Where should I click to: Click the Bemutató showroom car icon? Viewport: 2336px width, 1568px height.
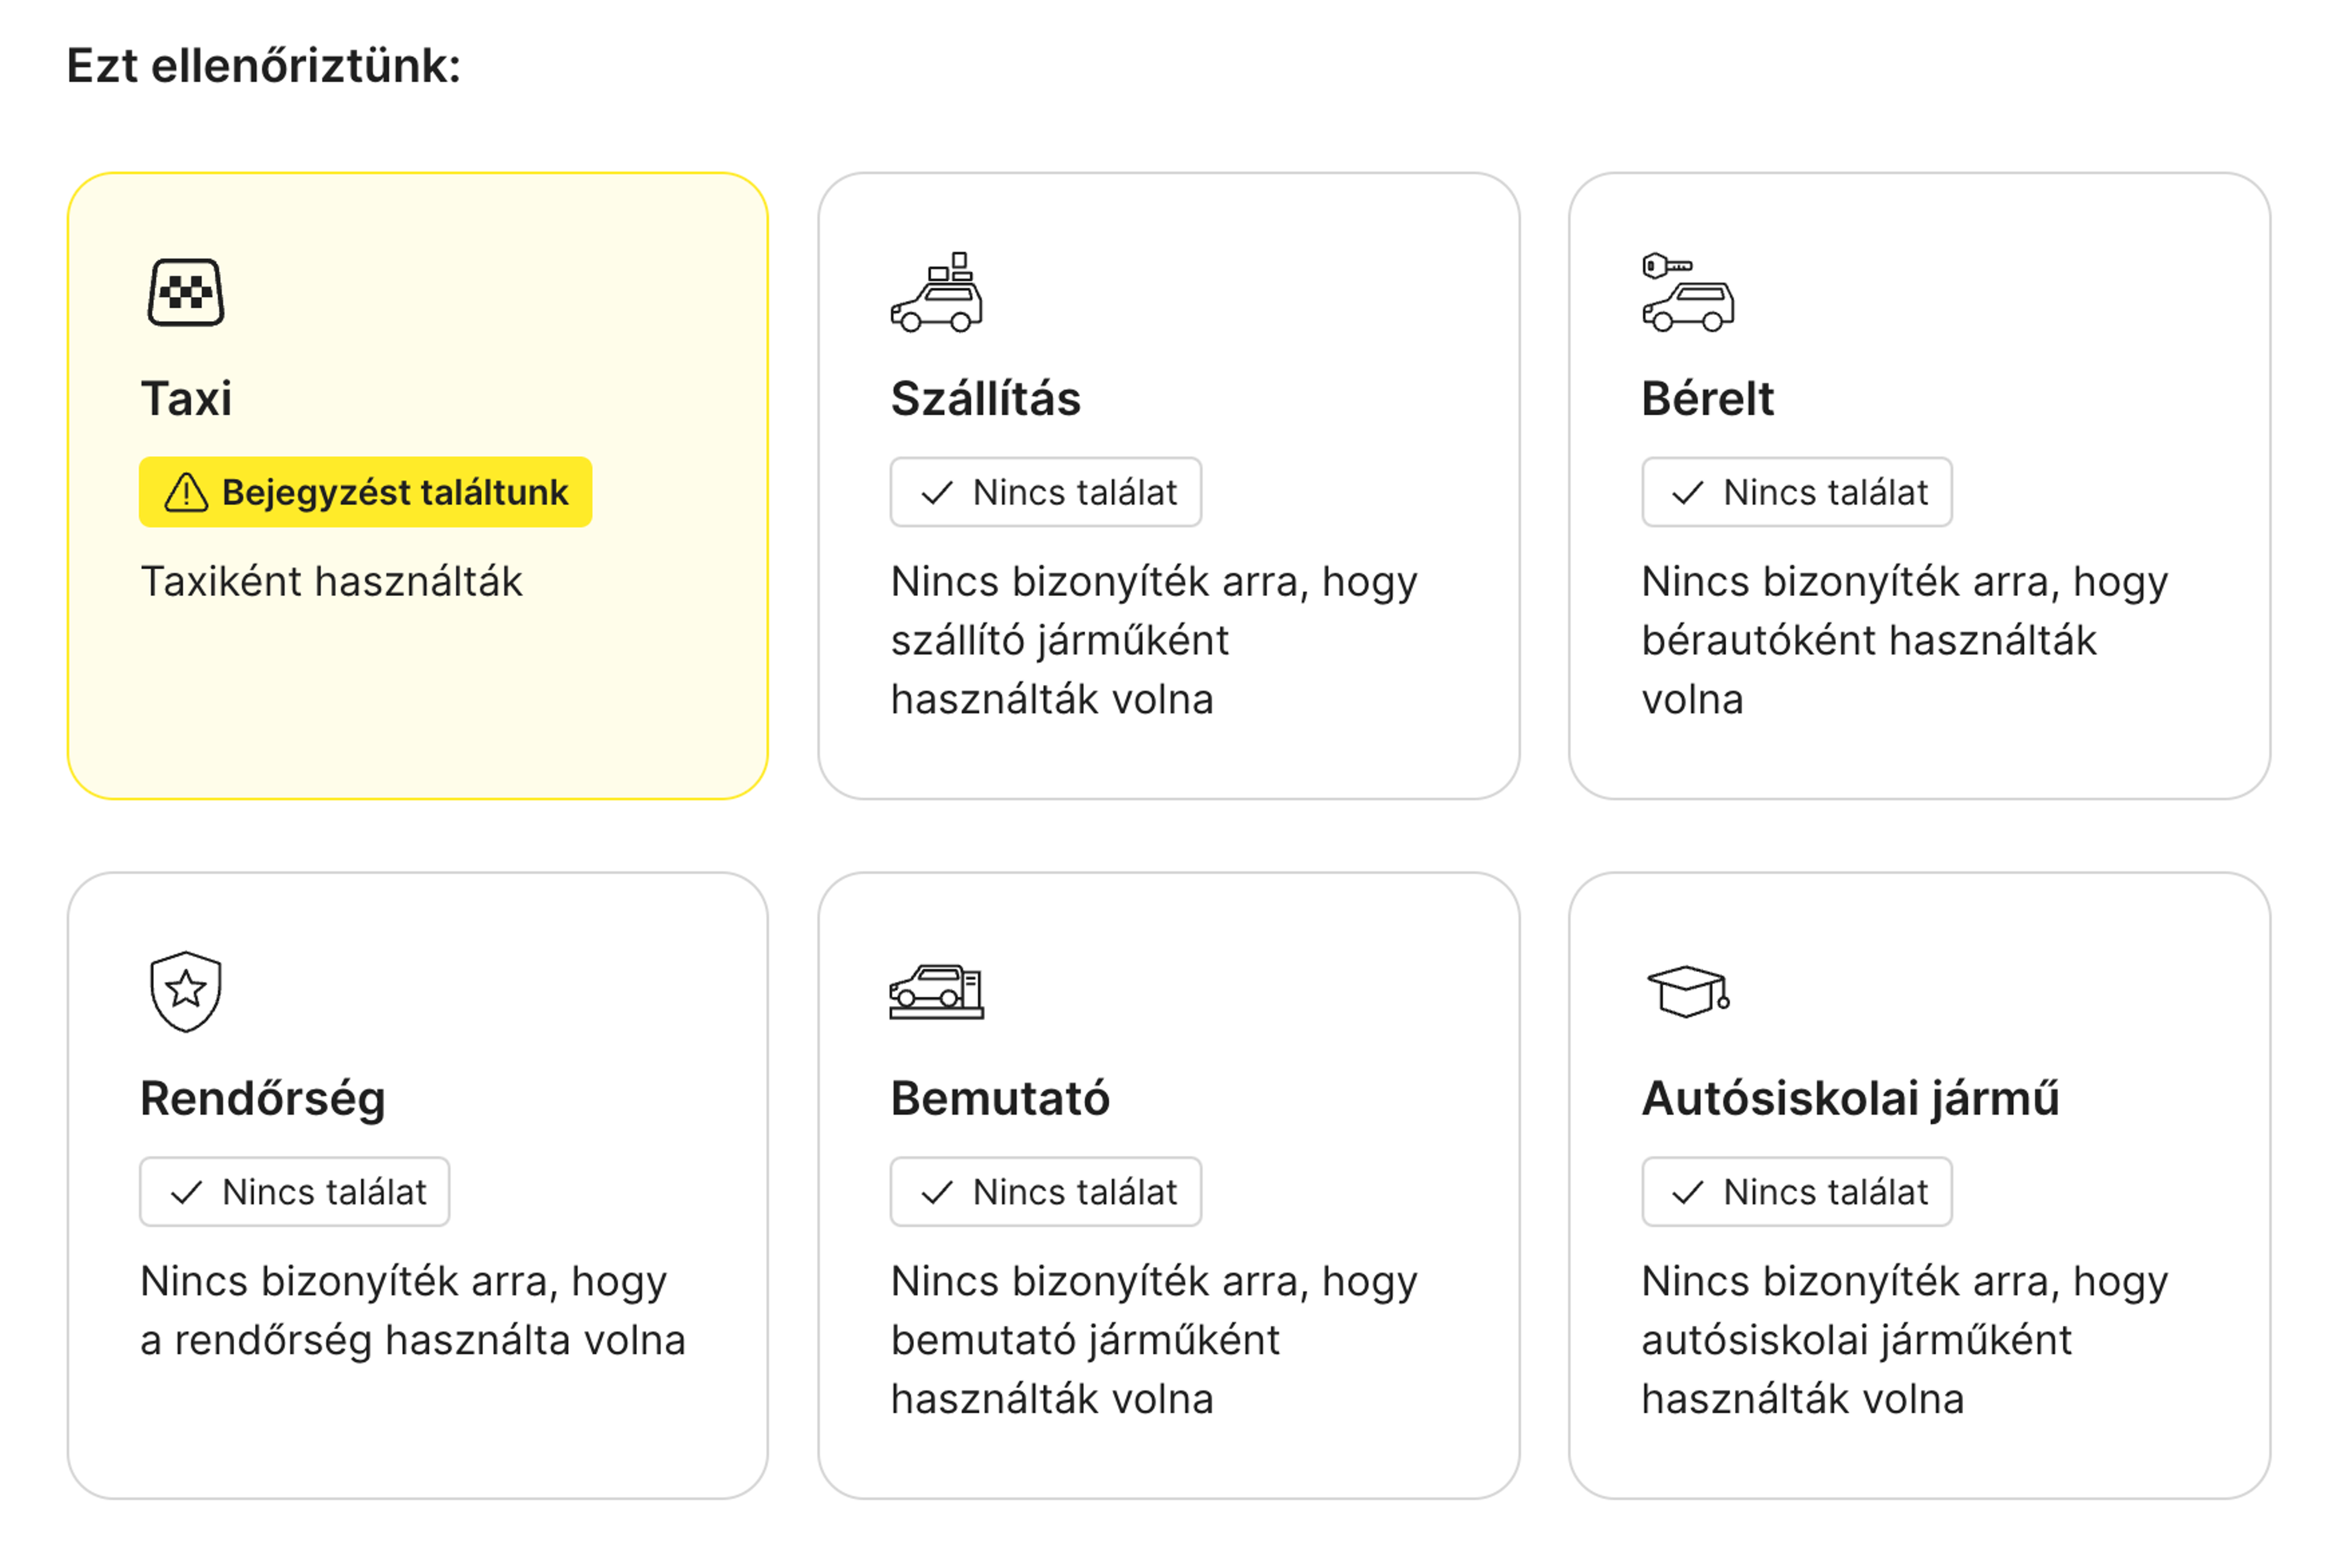pos(937,991)
